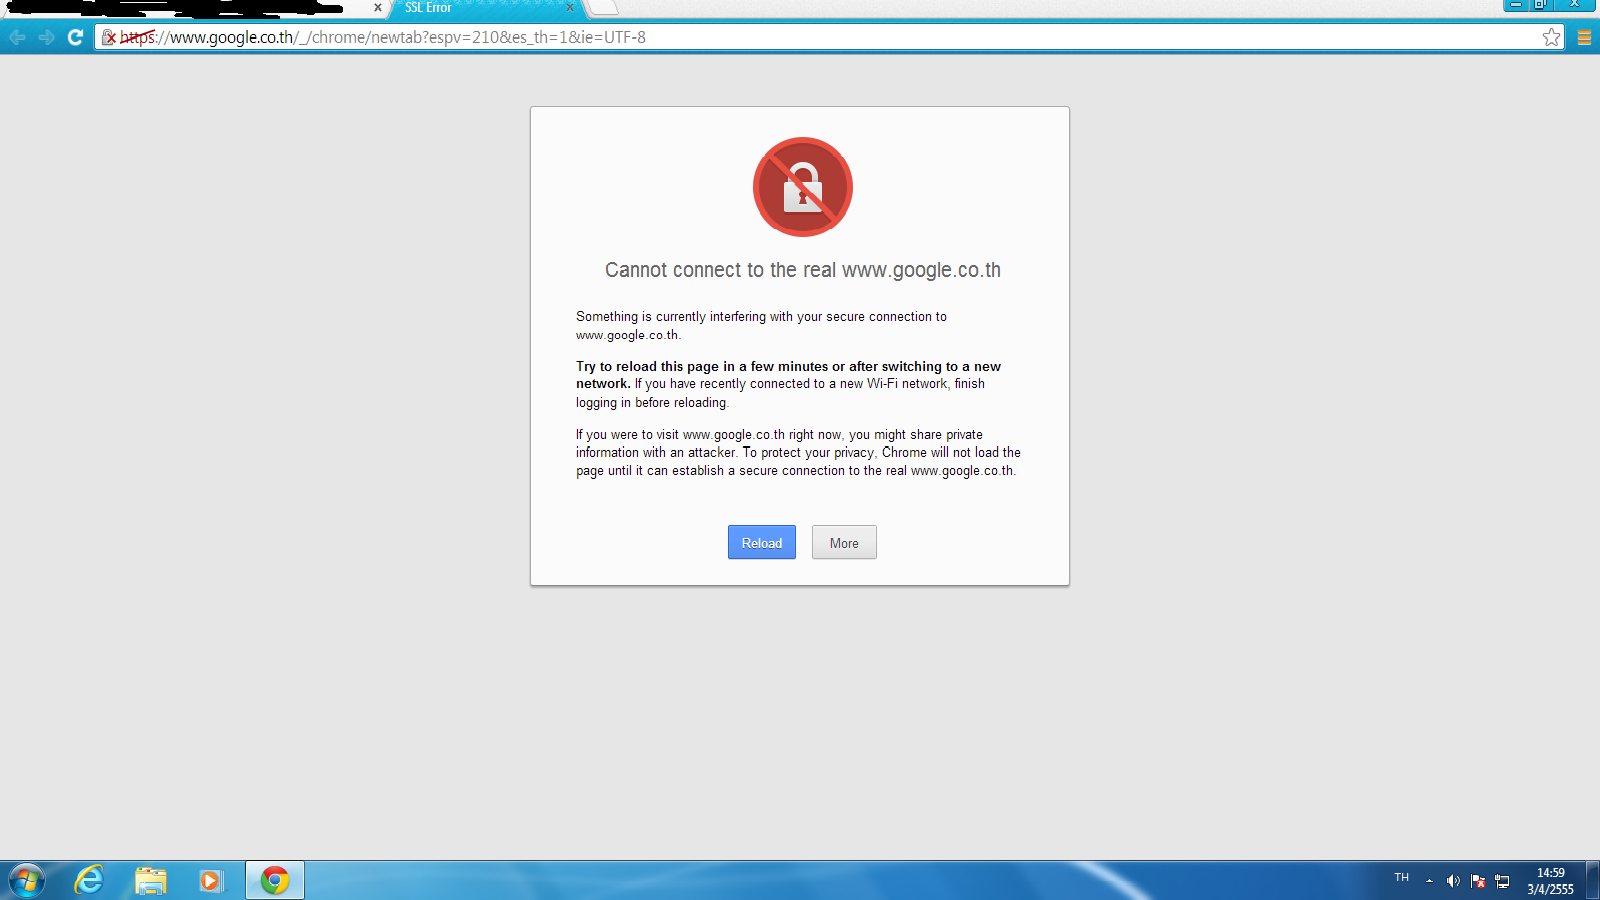Maximize or restore the Chrome window
The width and height of the screenshot is (1600, 900).
pyautogui.click(x=1541, y=5)
